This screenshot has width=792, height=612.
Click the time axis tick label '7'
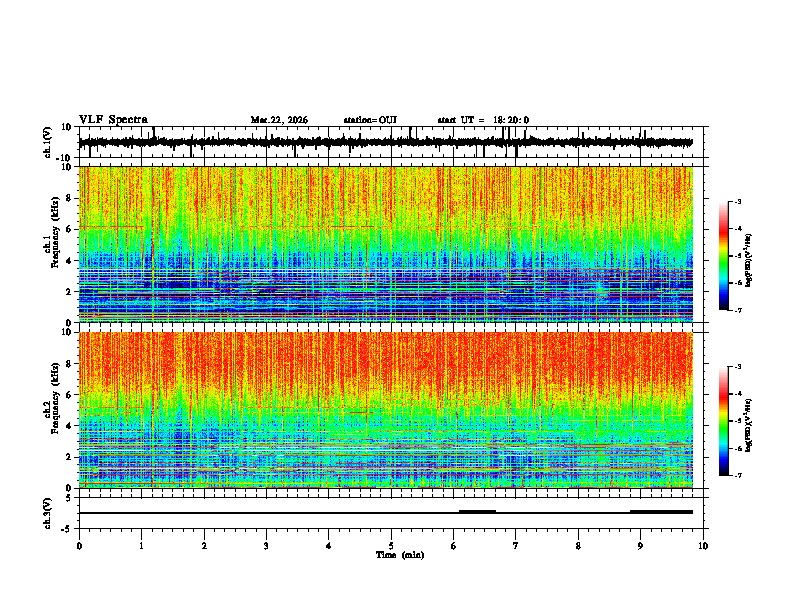tap(516, 546)
